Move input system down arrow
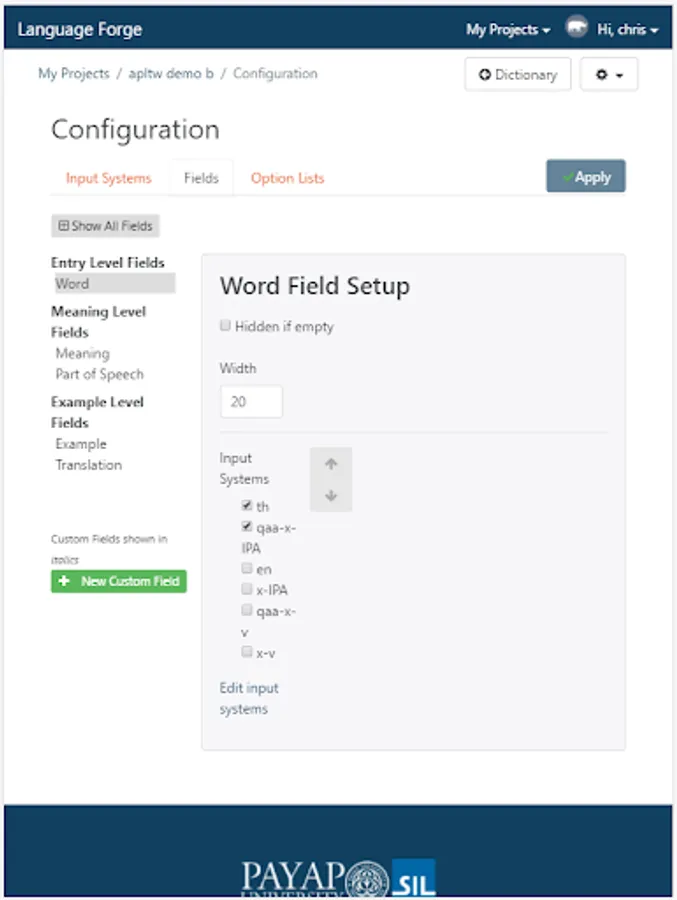The height and width of the screenshot is (900, 677). (x=331, y=495)
